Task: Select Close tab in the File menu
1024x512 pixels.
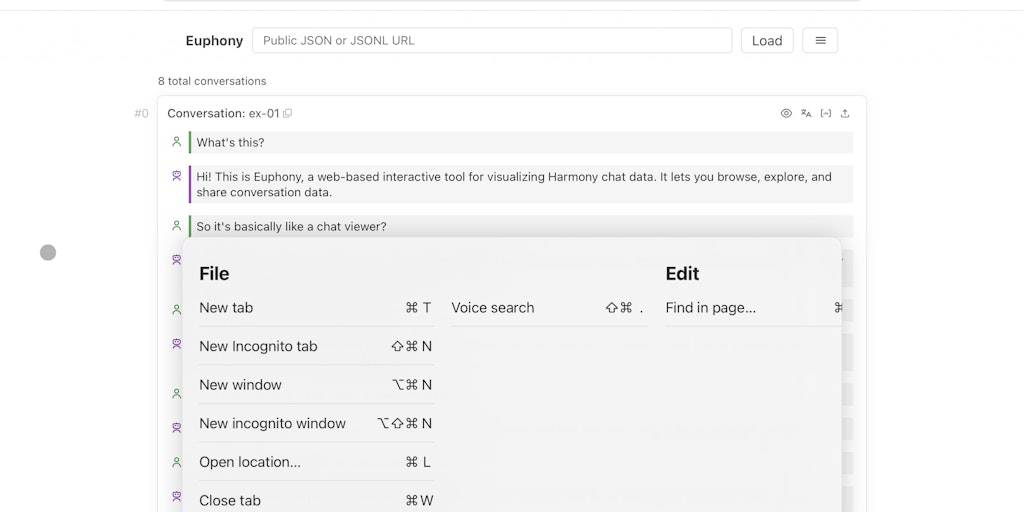Action: [x=315, y=500]
